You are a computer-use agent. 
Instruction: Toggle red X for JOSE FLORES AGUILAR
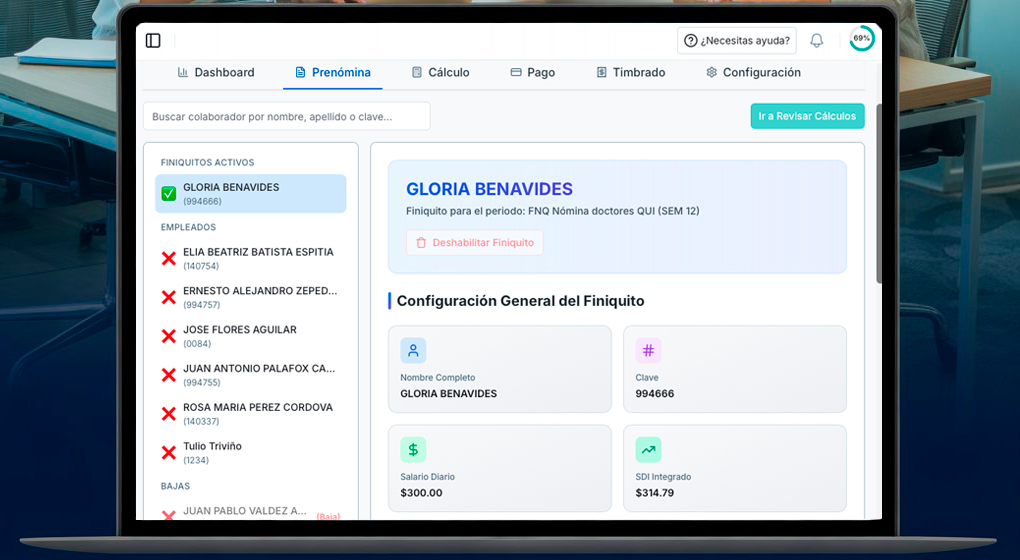point(168,336)
